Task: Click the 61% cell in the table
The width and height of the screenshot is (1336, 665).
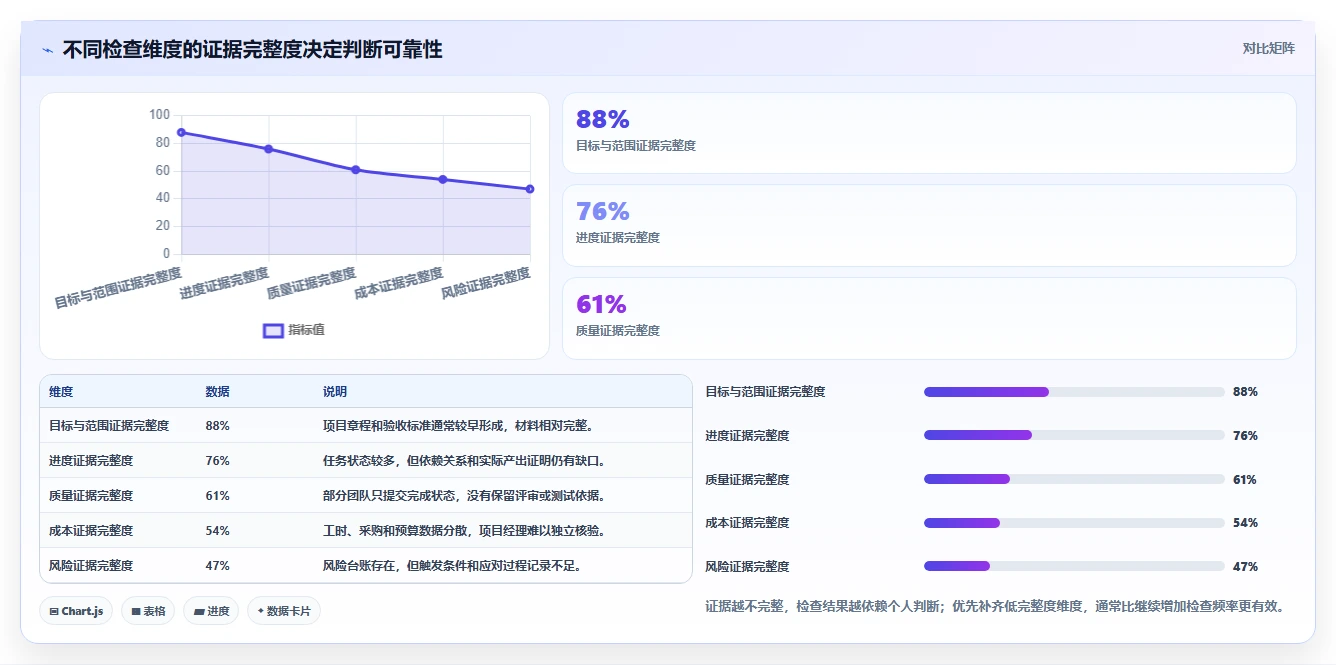Action: tap(218, 496)
